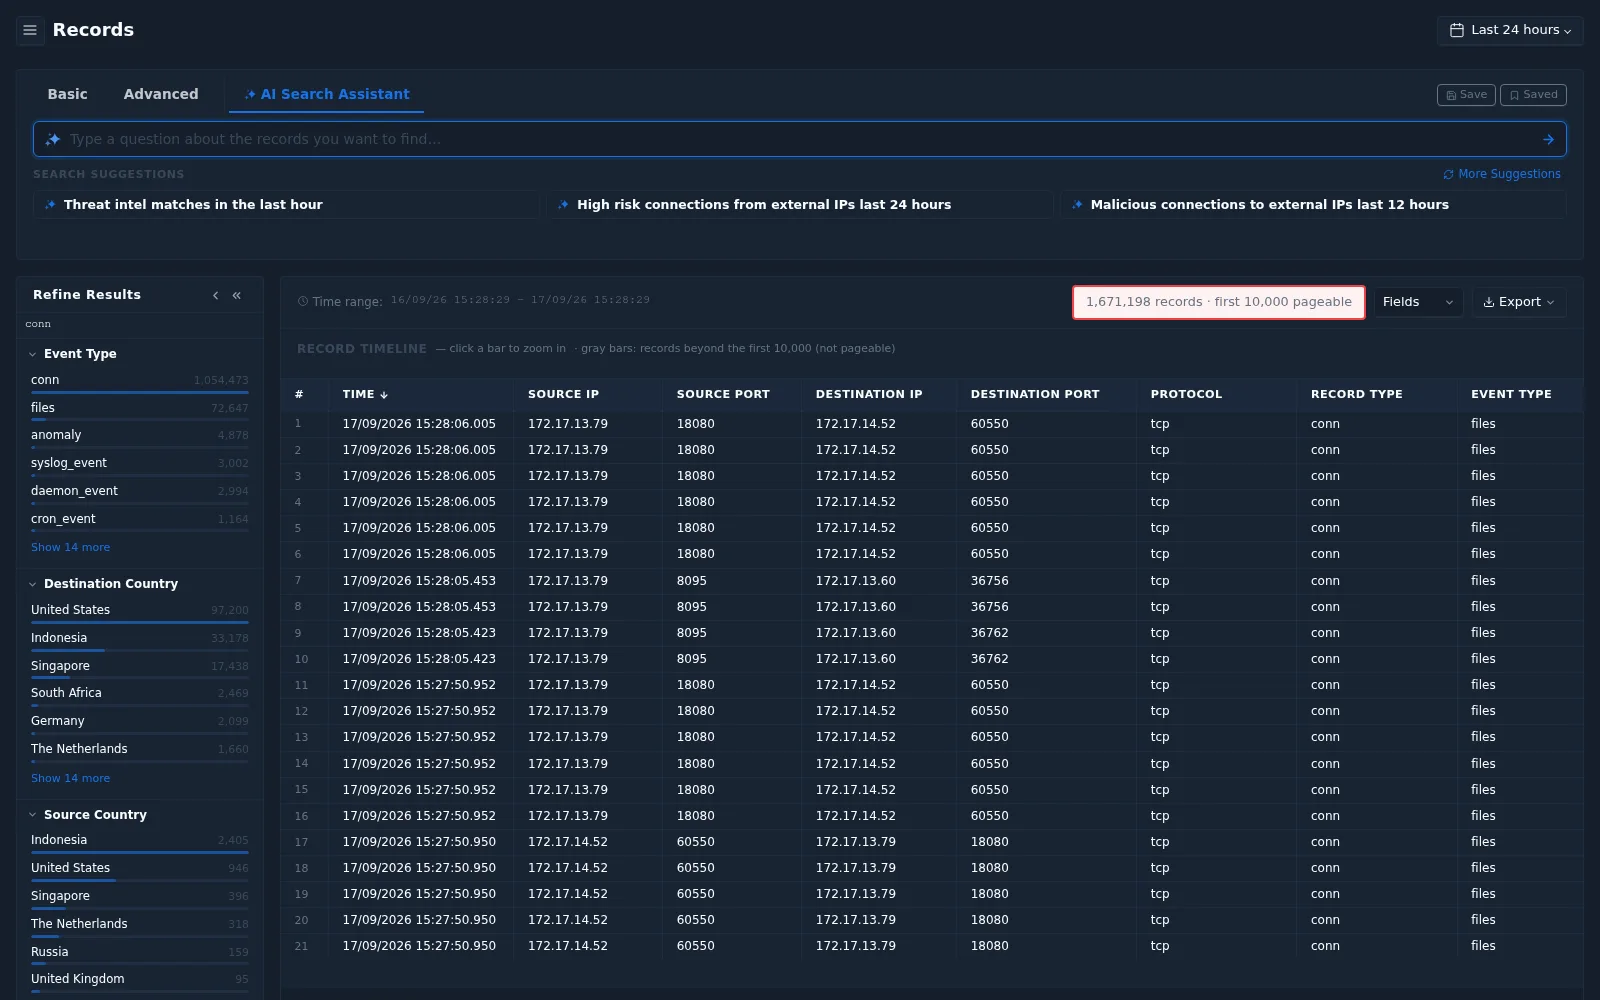Screen dimensions: 1600x1000
Task: Filter source country United Kingdom
Action: [x=139, y=980]
